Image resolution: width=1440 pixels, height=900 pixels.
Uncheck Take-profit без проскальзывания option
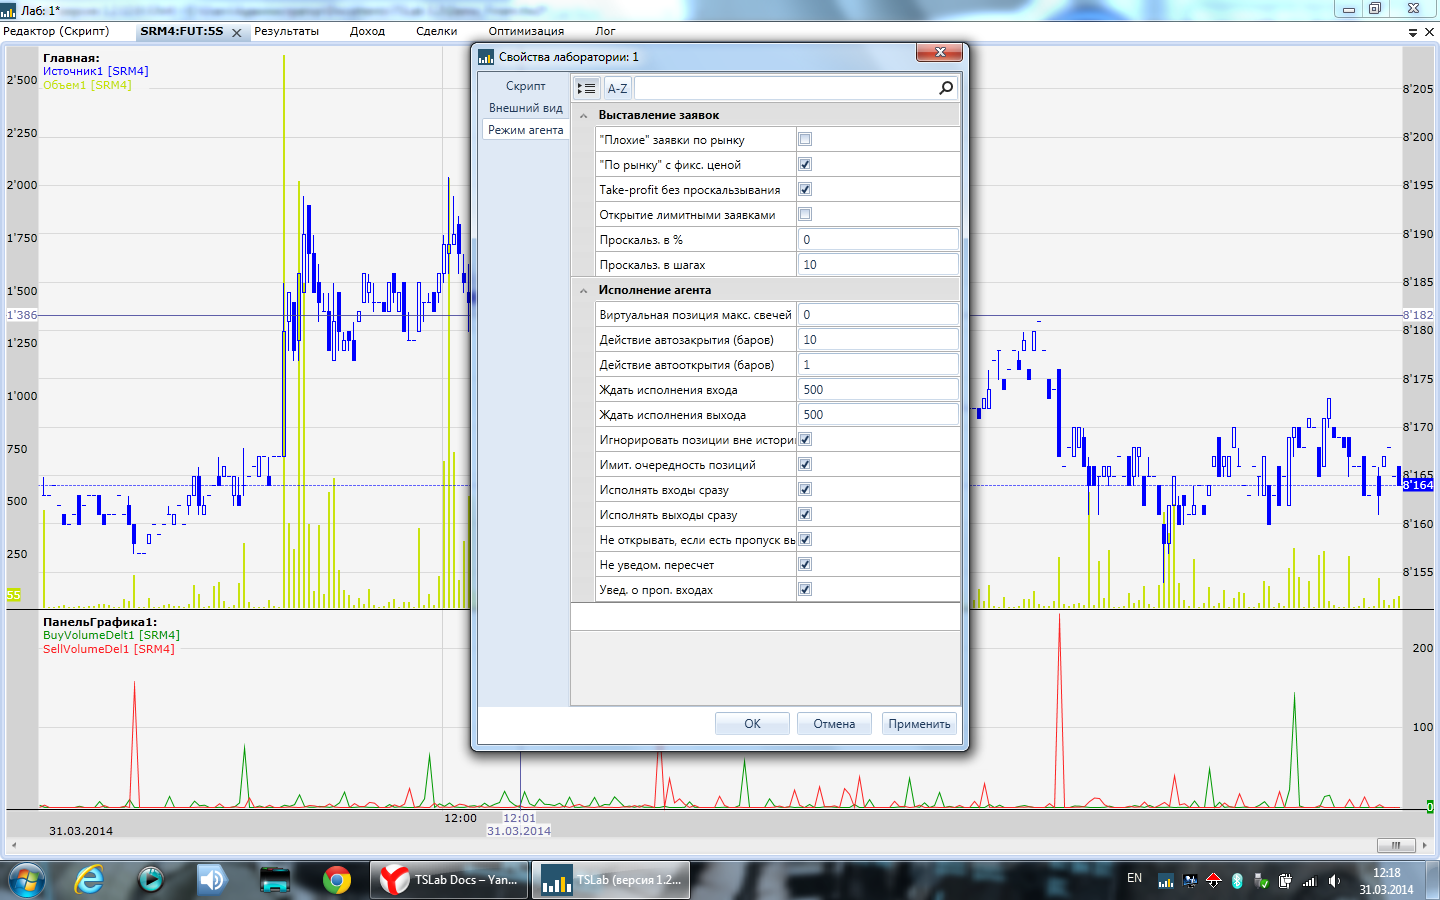tap(805, 190)
